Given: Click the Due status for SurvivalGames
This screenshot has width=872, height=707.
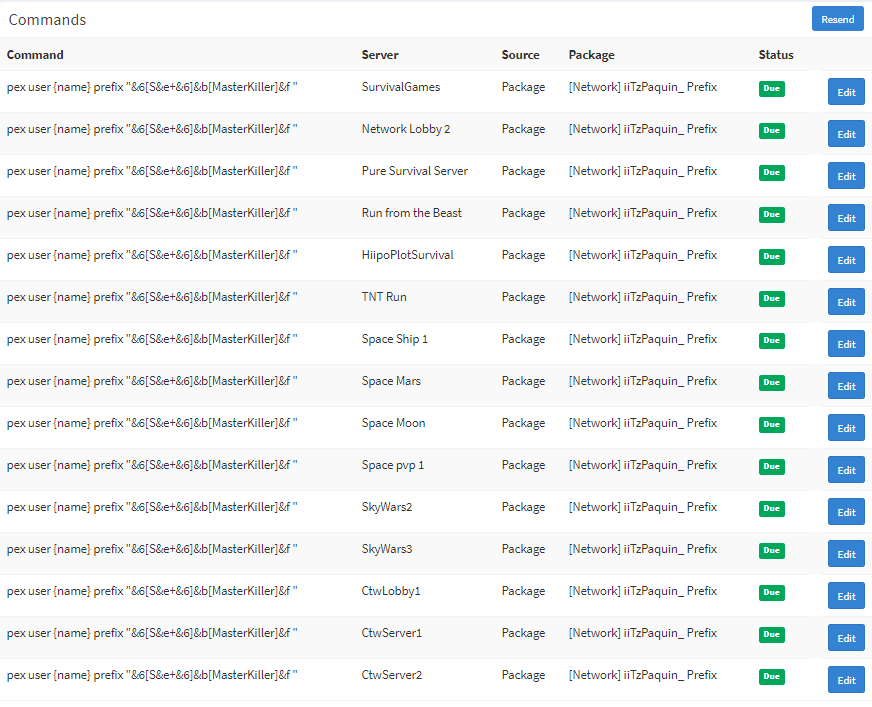Looking at the screenshot, I should [771, 88].
